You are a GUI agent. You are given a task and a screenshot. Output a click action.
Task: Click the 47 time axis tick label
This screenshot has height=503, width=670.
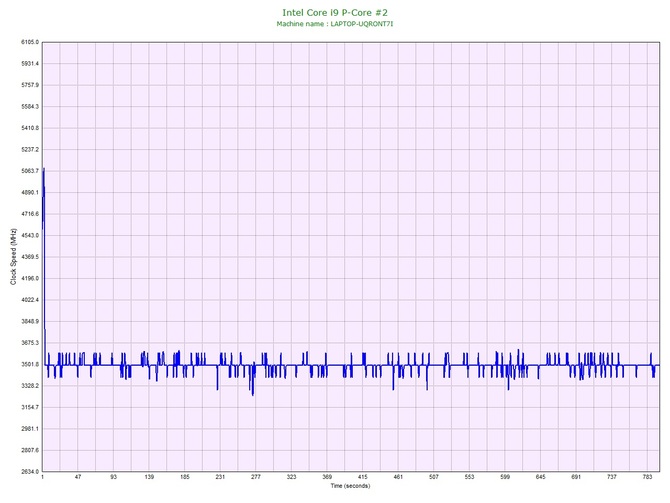(x=78, y=477)
